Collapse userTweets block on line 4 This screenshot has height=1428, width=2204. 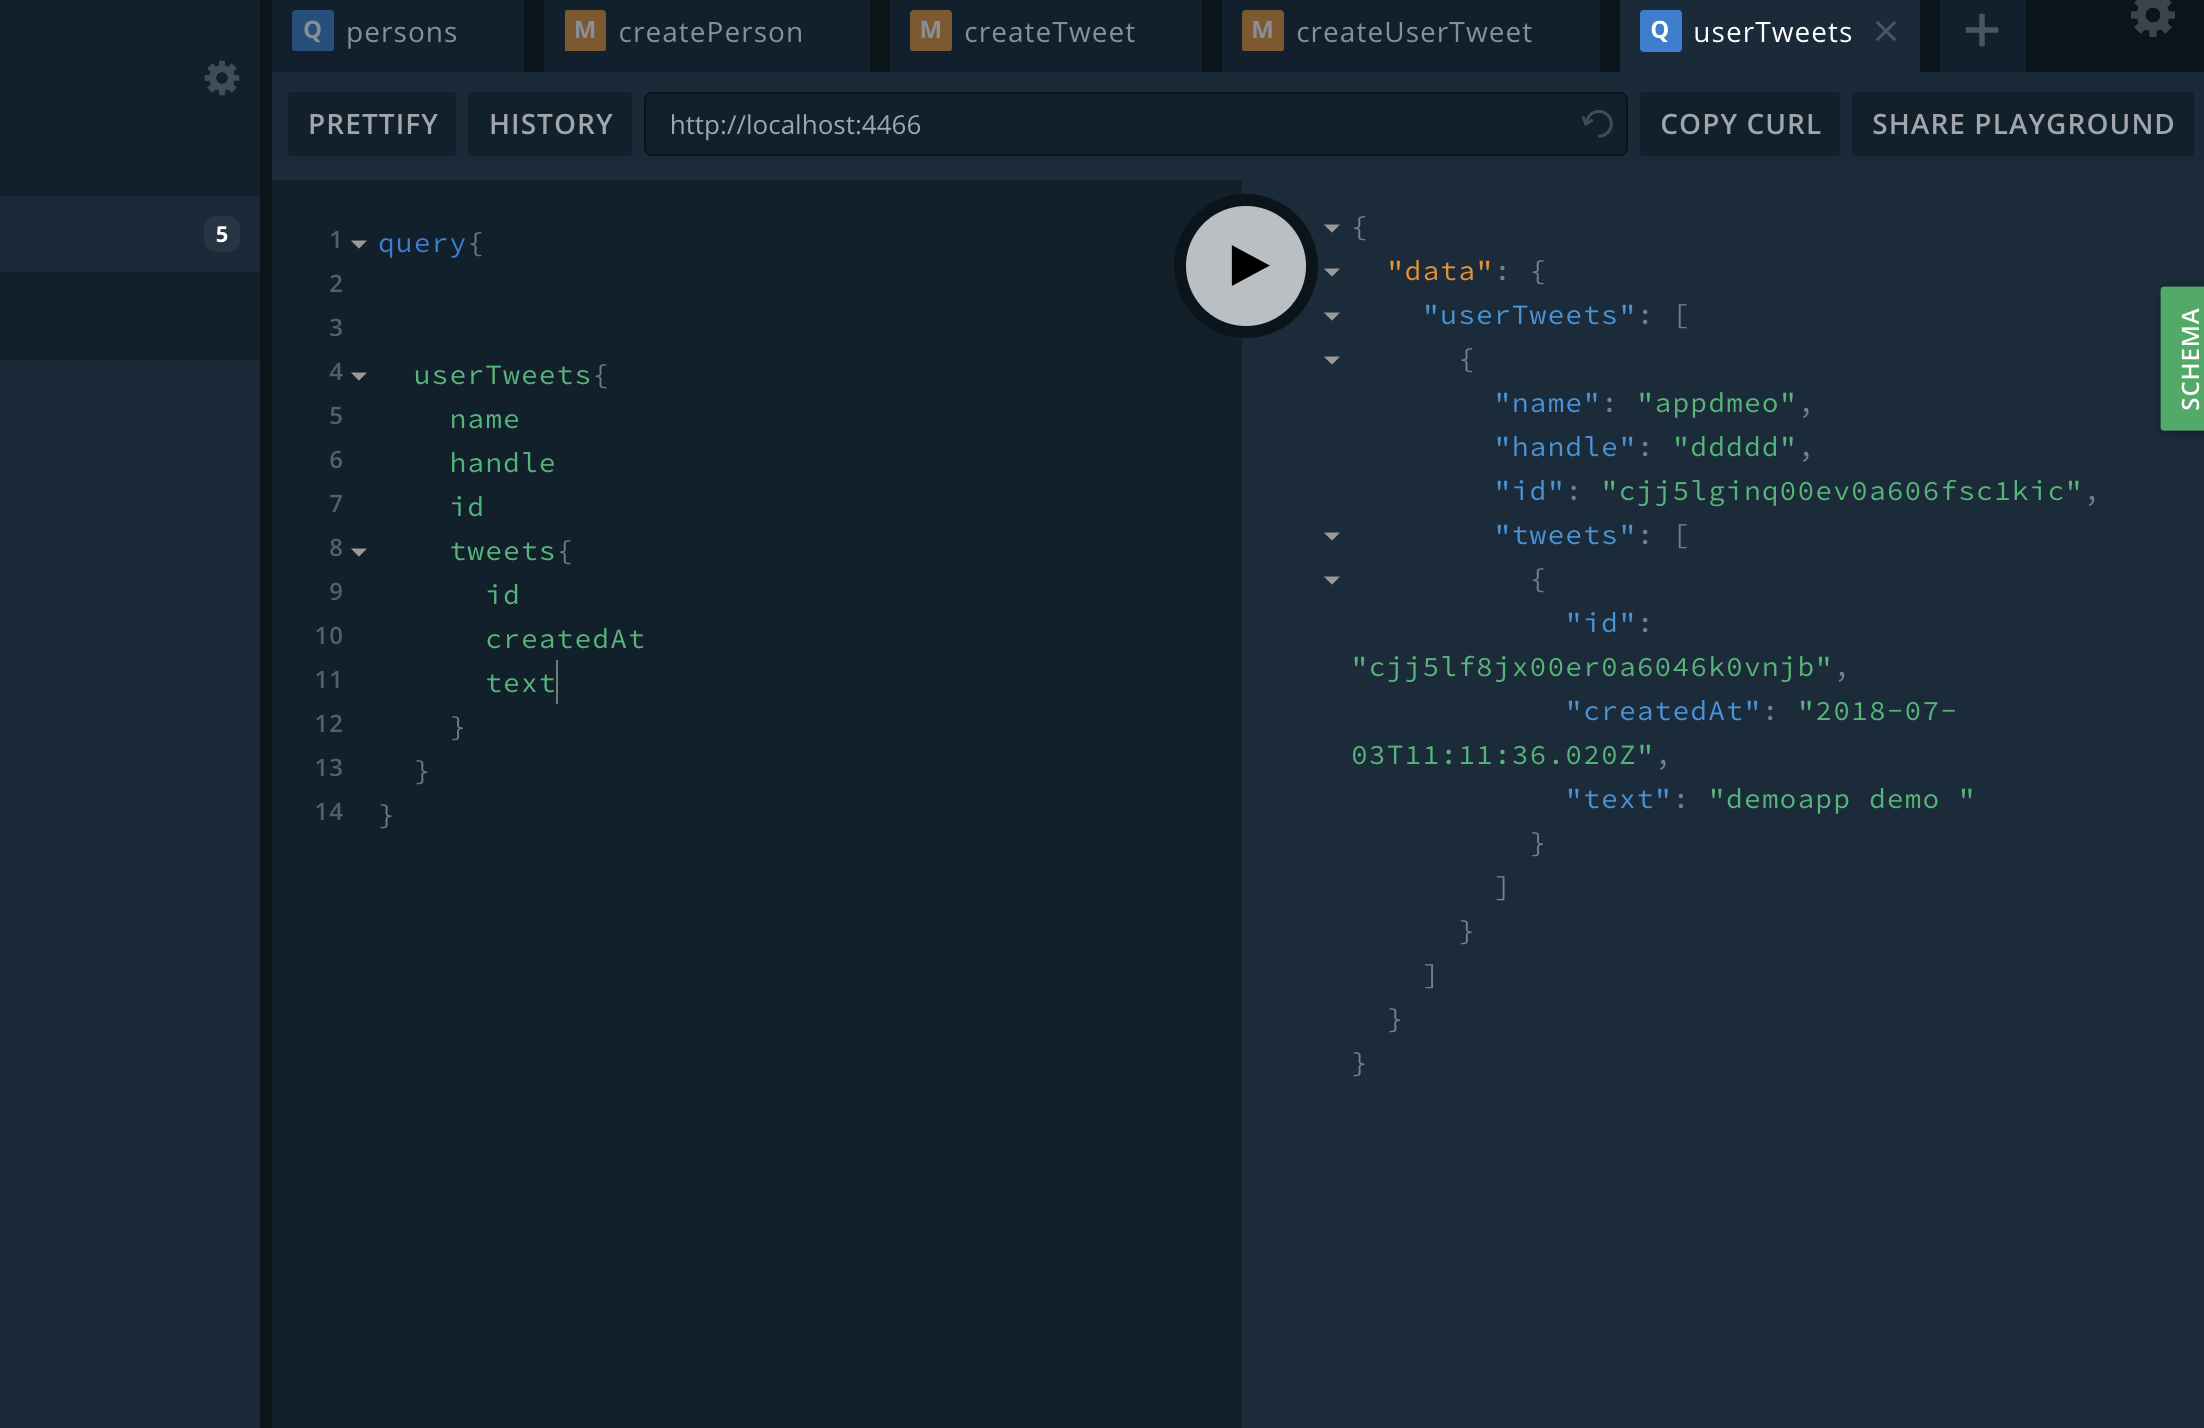click(x=359, y=376)
